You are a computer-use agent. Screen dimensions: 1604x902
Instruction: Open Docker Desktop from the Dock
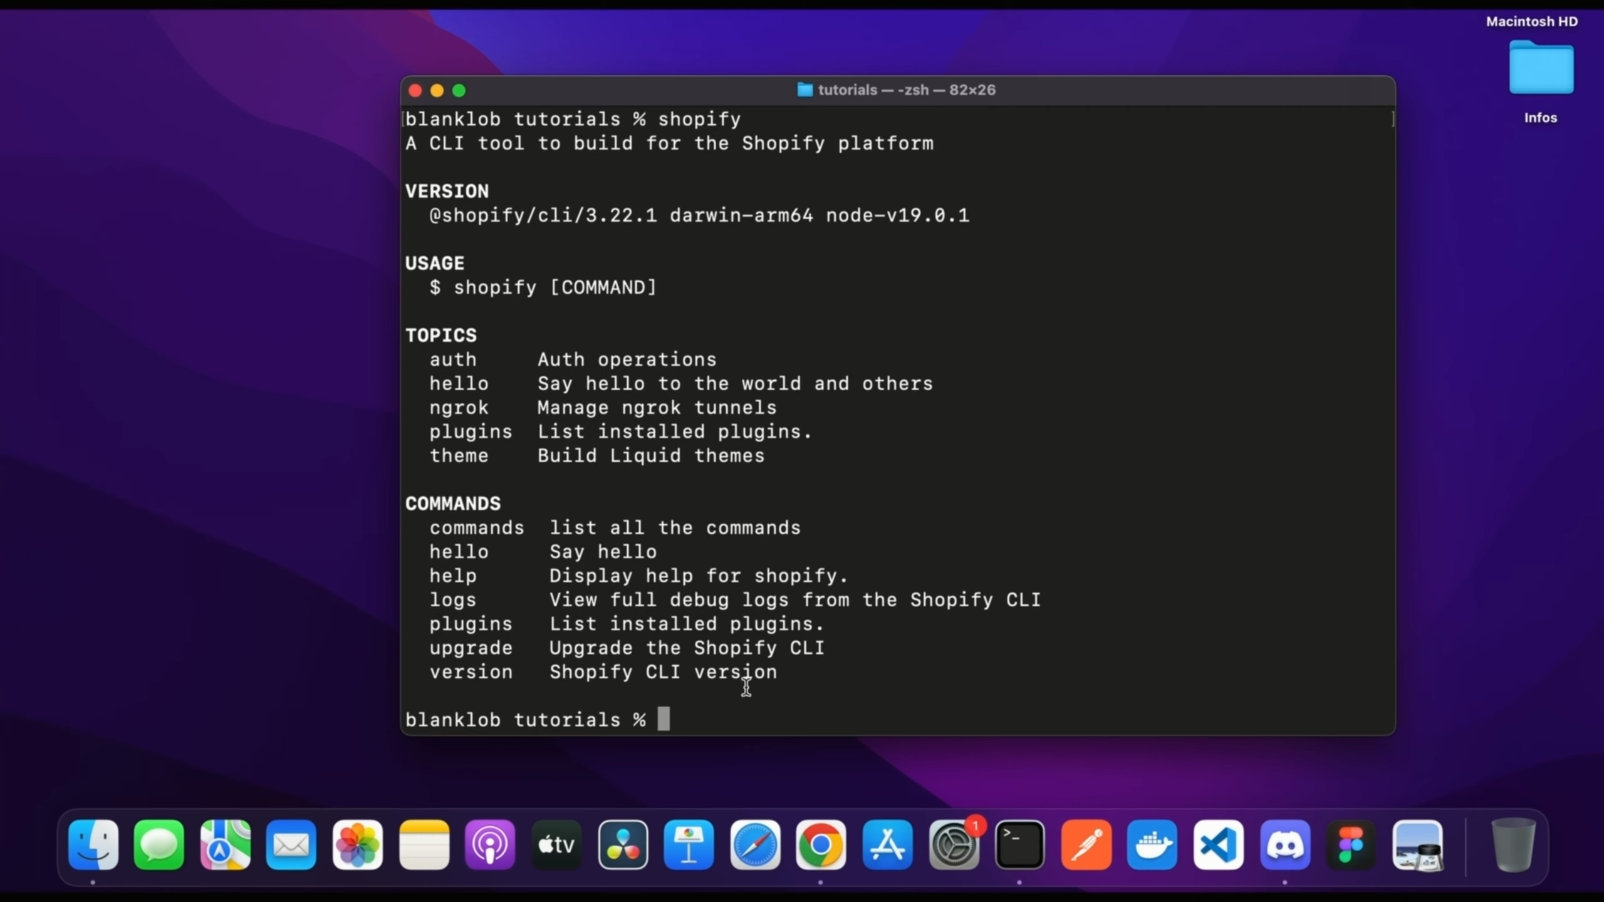tap(1152, 845)
